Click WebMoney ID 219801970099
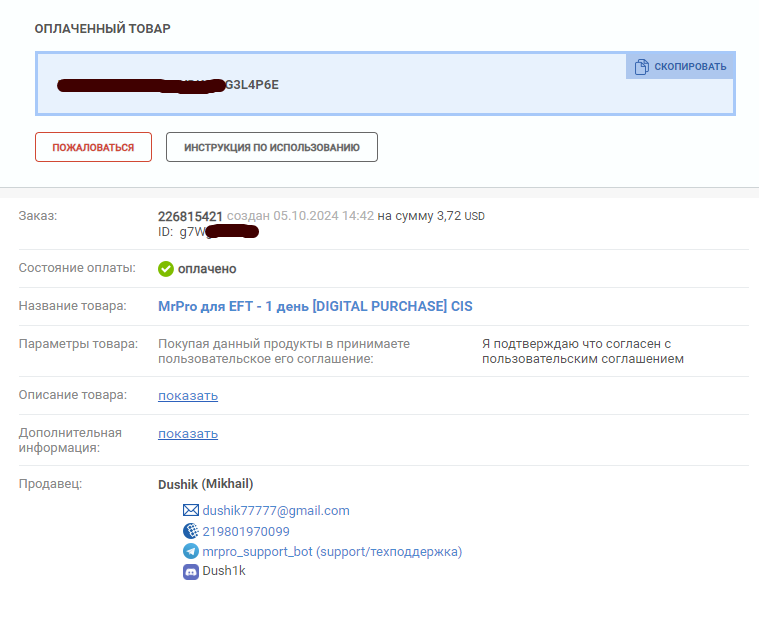 pyautogui.click(x=246, y=531)
